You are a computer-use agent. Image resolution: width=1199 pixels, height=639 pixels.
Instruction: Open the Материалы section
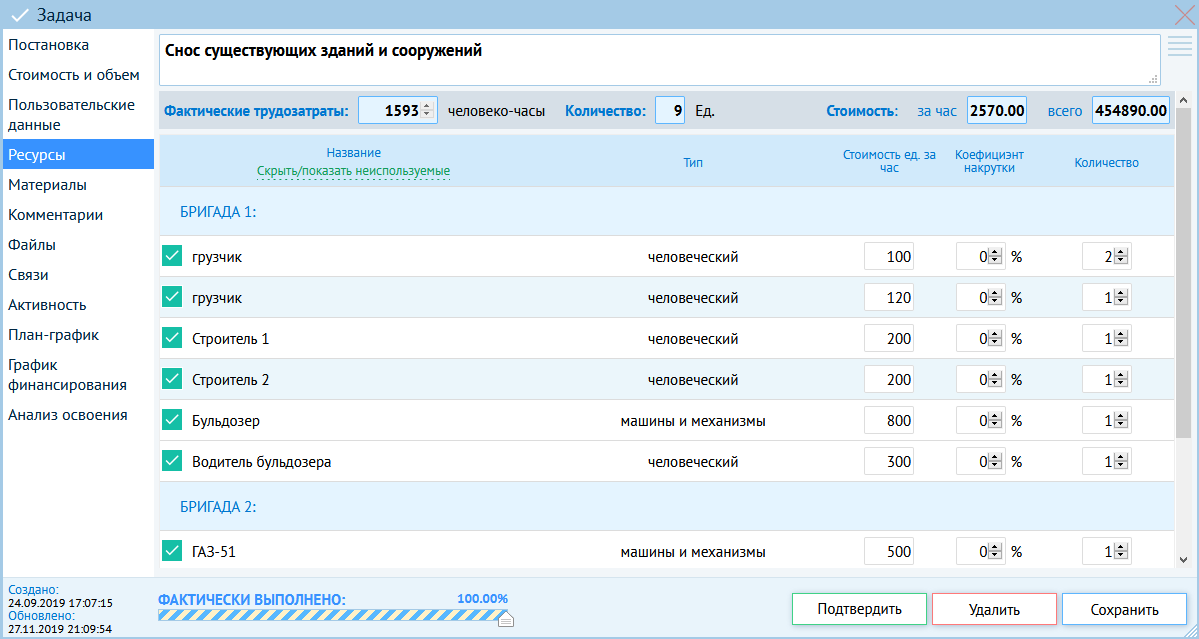78,185
